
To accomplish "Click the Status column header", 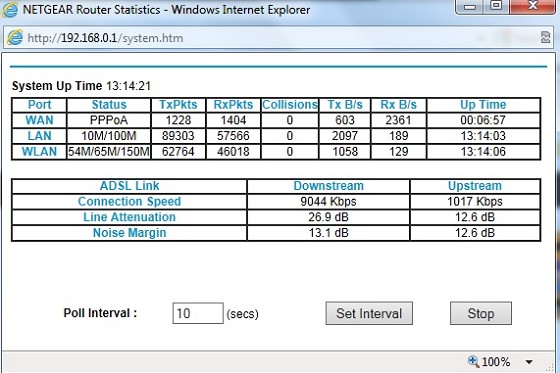I will [109, 105].
